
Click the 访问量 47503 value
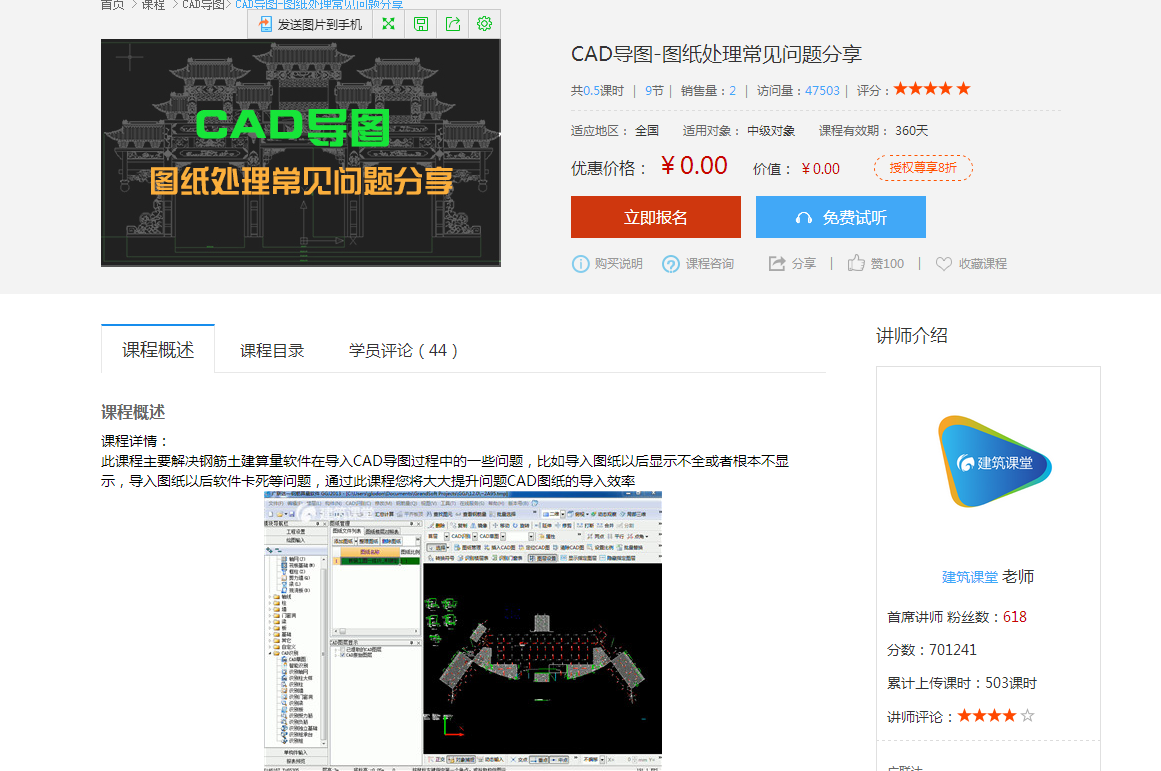[822, 90]
